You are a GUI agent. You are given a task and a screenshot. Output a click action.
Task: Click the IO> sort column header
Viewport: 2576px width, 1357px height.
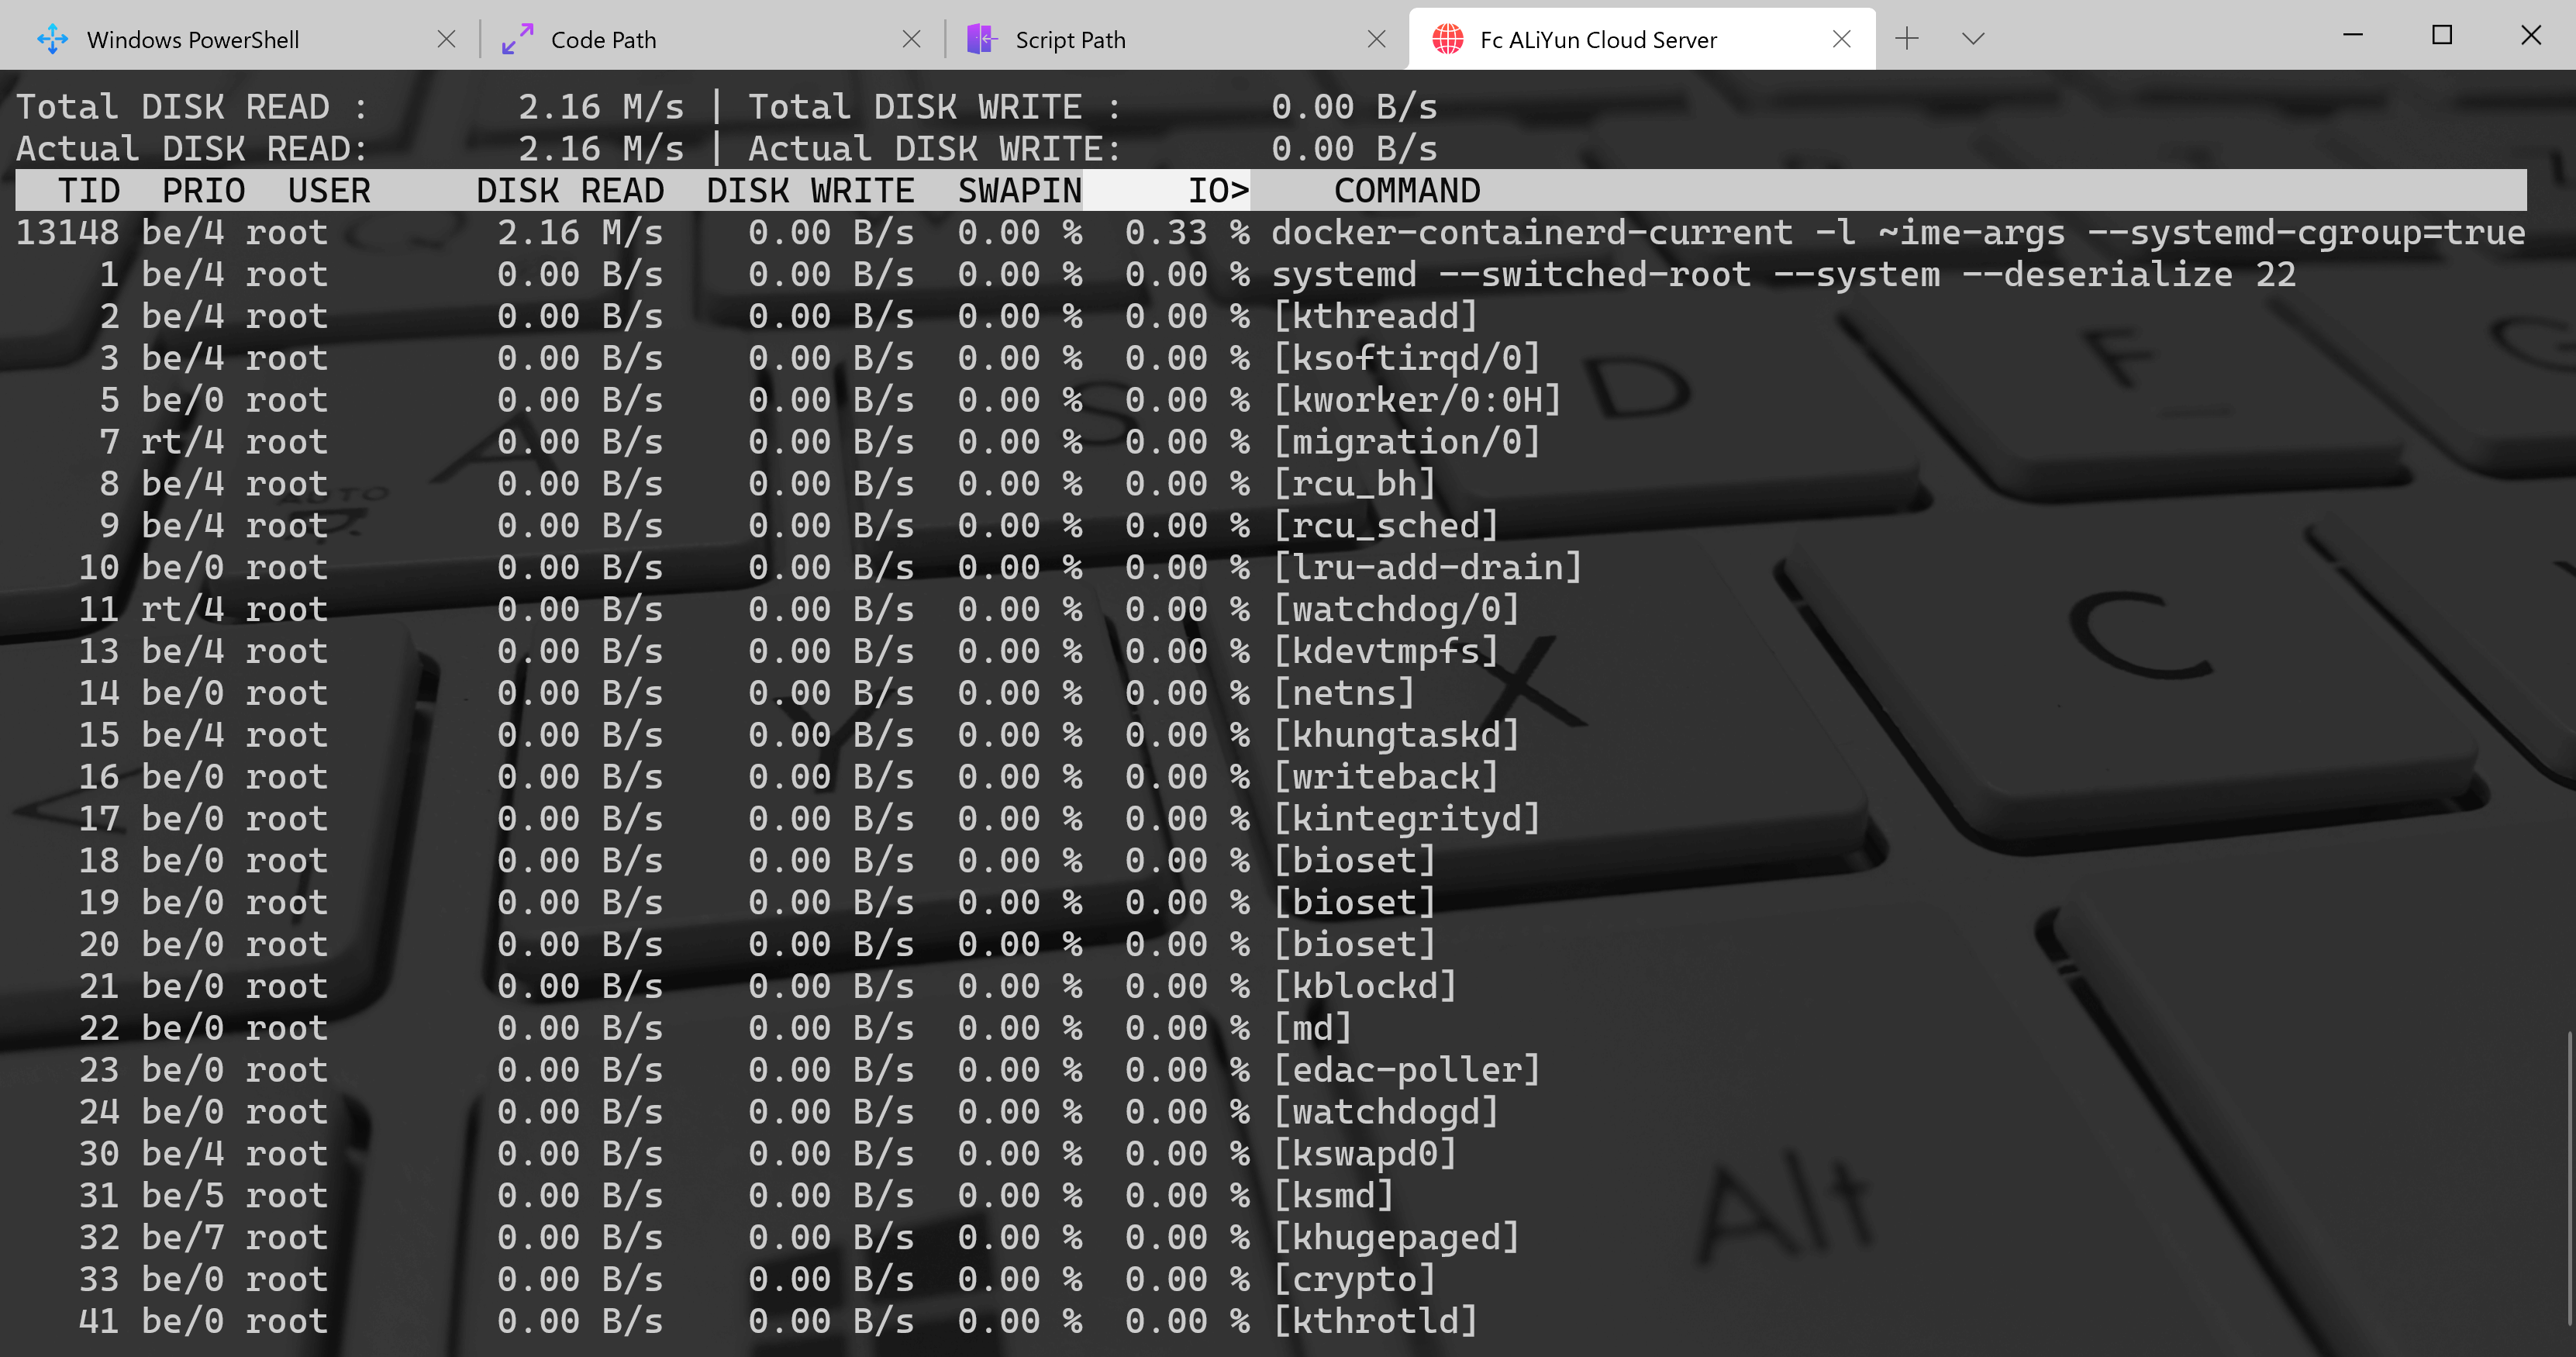[1217, 190]
